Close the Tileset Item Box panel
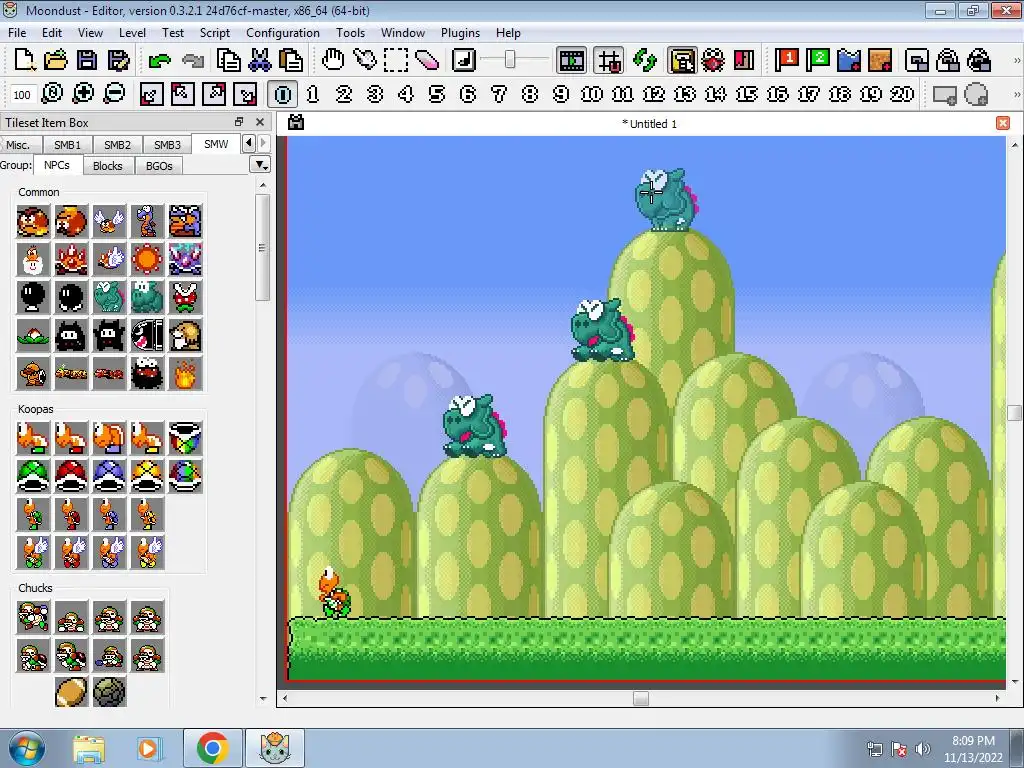Screen dimensions: 1024x768 coord(260,122)
